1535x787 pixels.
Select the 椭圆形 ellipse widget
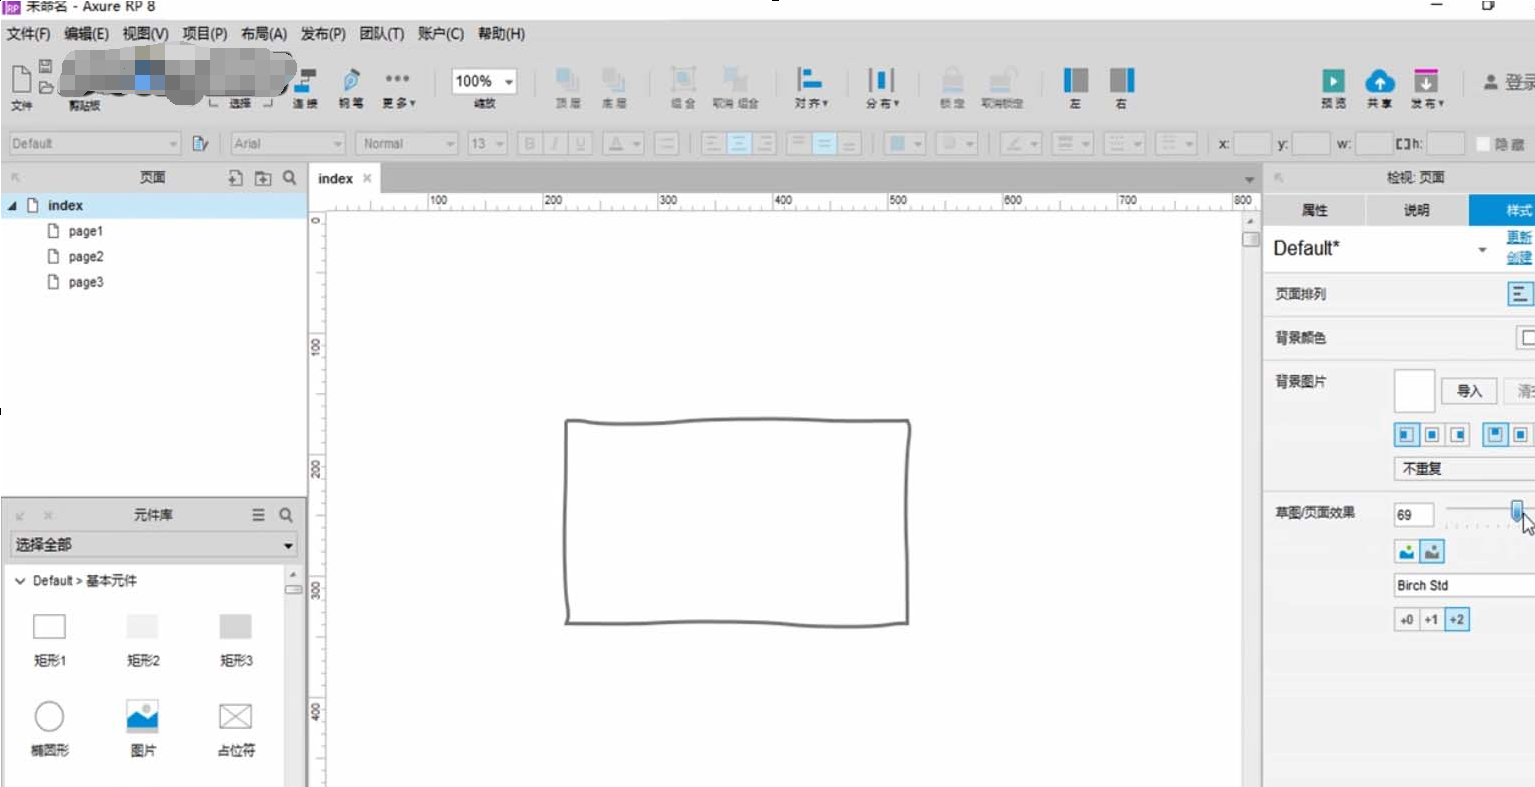49,729
